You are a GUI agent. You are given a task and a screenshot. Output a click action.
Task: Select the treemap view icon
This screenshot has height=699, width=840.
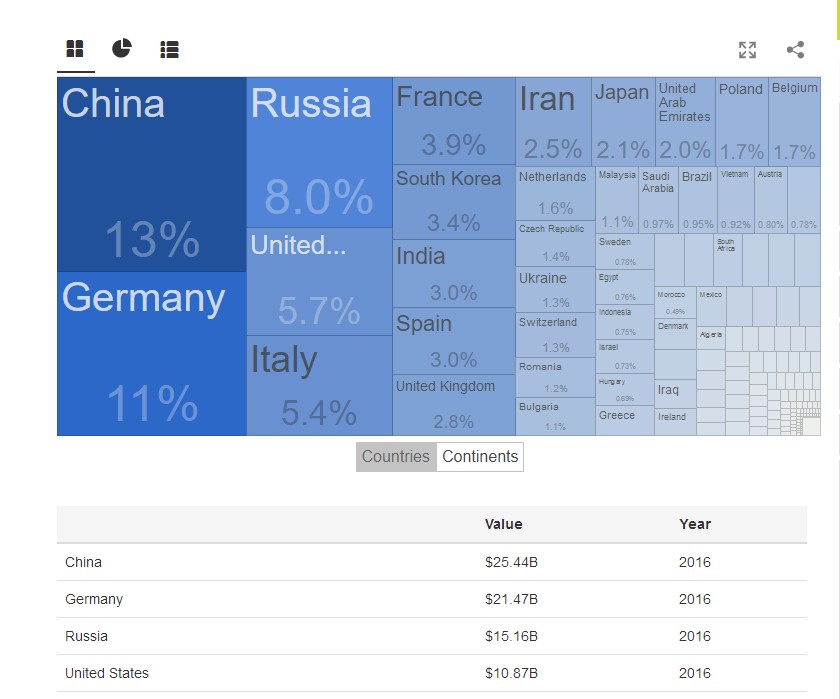point(75,49)
